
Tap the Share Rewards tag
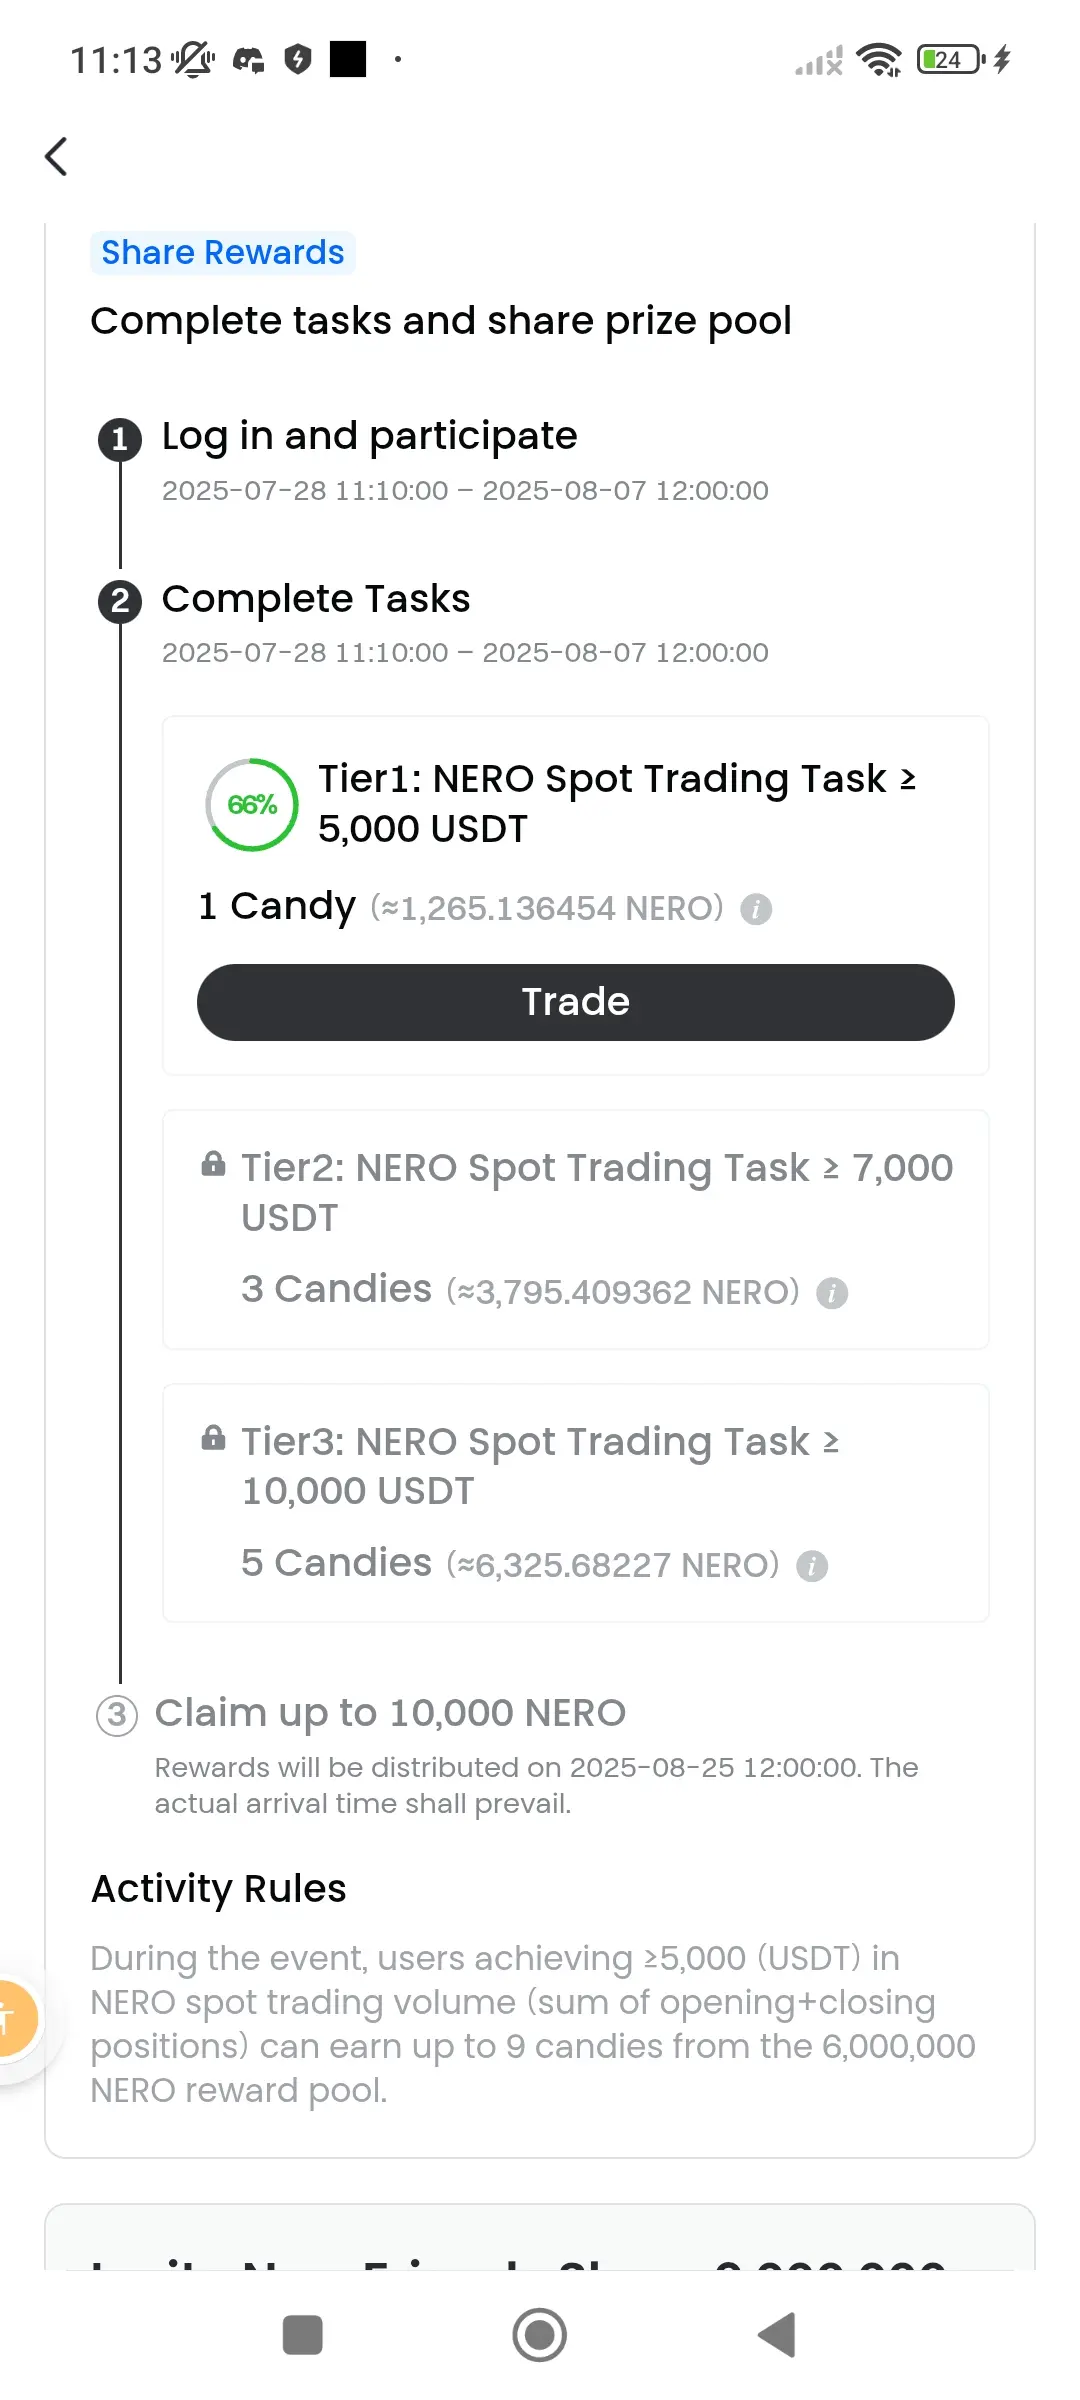[x=223, y=253]
